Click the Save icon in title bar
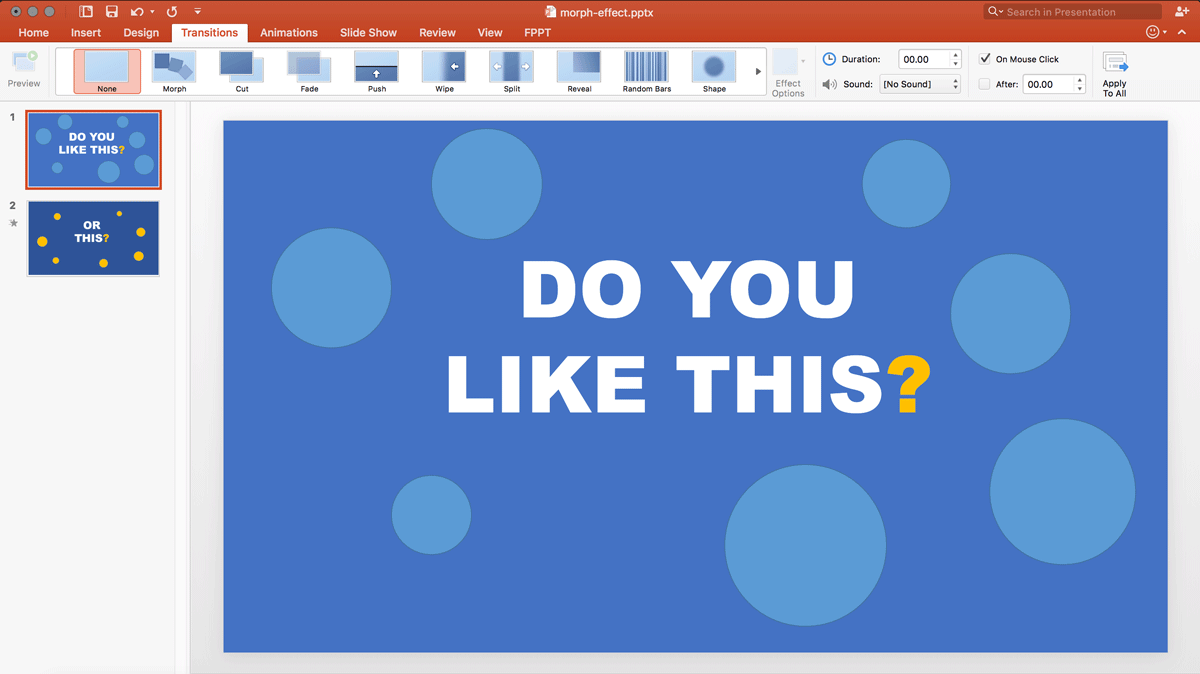Image resolution: width=1200 pixels, height=674 pixels. (111, 12)
